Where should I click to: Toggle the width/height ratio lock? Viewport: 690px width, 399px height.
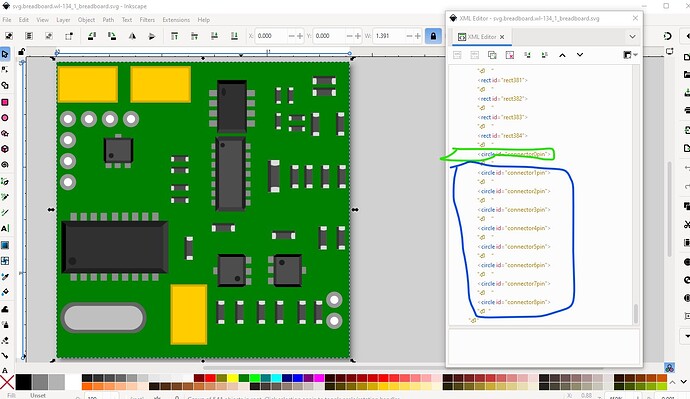[x=433, y=36]
